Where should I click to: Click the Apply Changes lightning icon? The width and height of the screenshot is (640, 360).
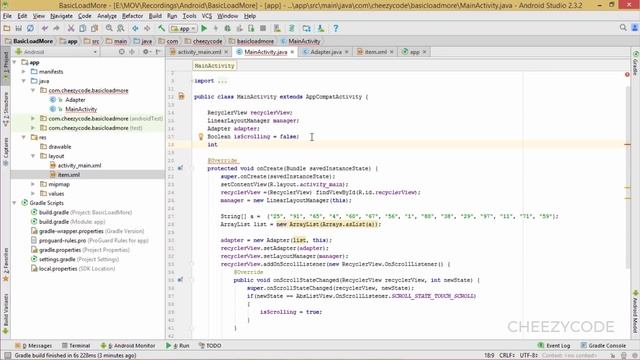(x=216, y=28)
